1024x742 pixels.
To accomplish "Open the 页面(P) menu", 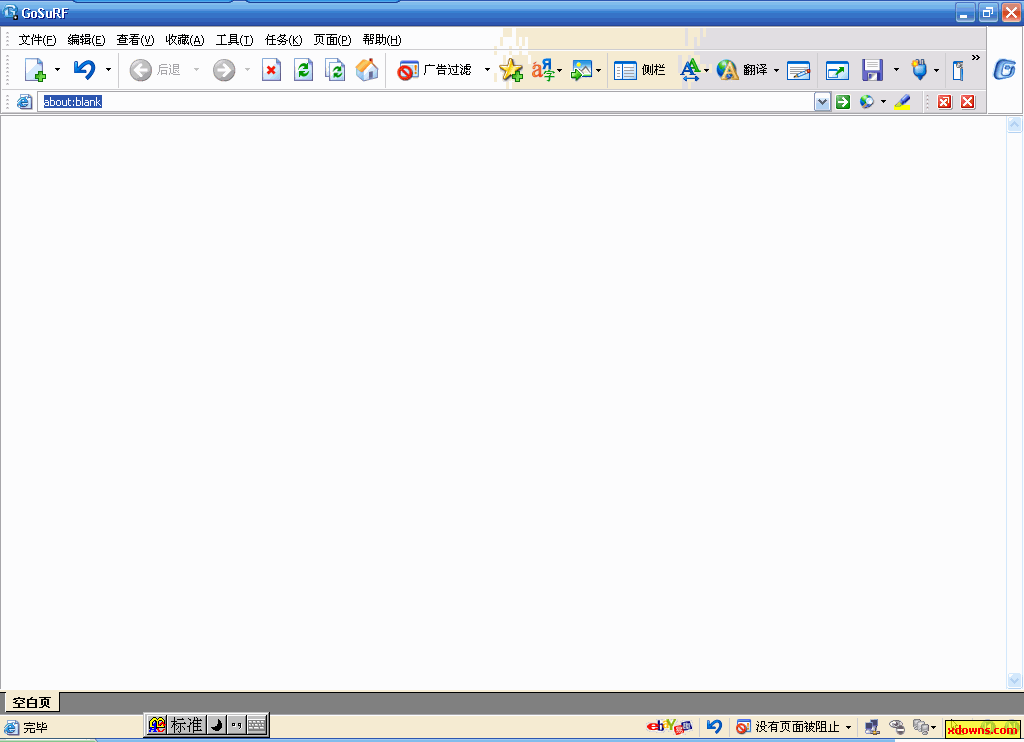I will point(332,40).
